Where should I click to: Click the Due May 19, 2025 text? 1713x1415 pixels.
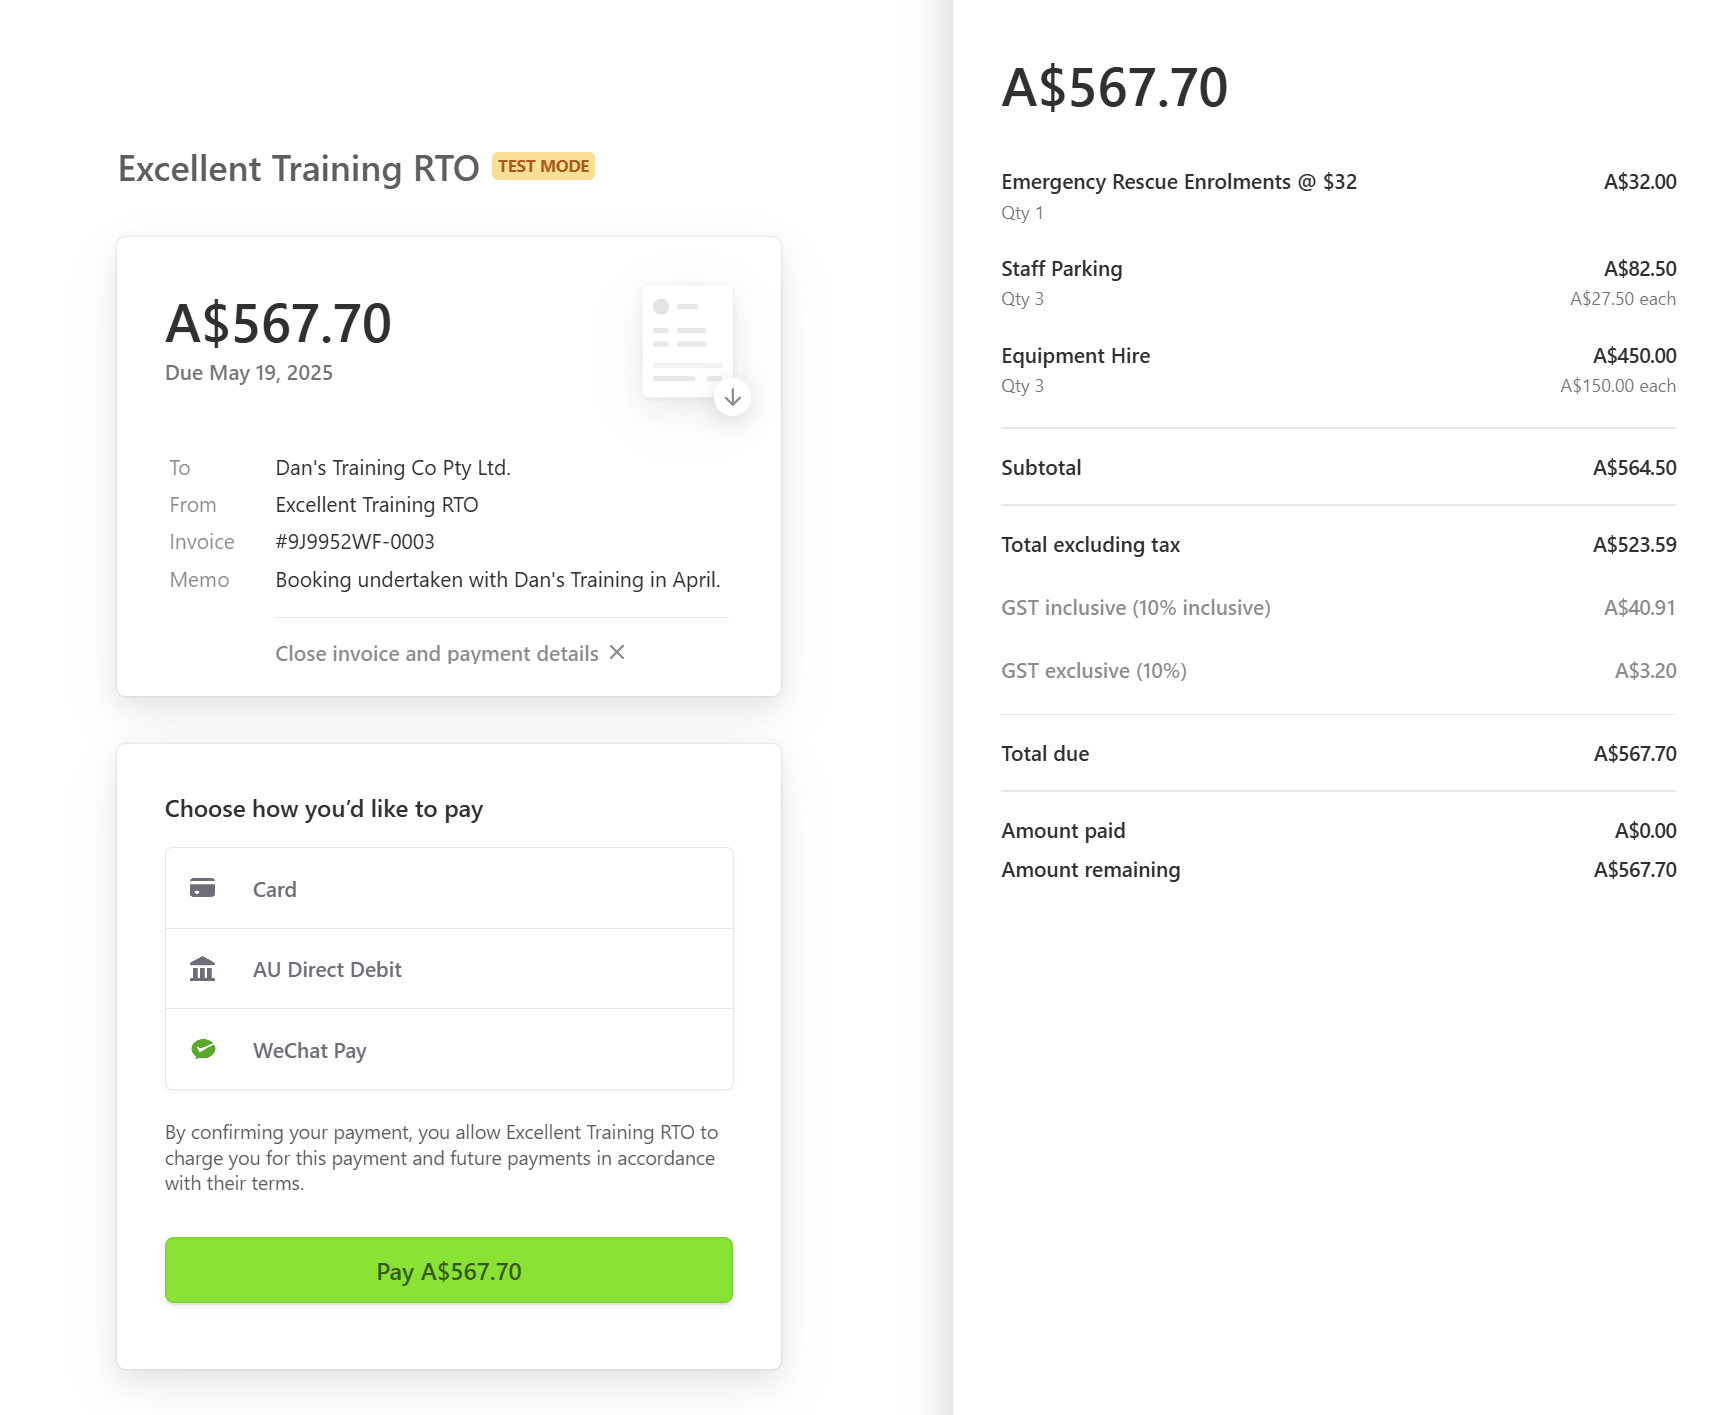[x=249, y=373]
